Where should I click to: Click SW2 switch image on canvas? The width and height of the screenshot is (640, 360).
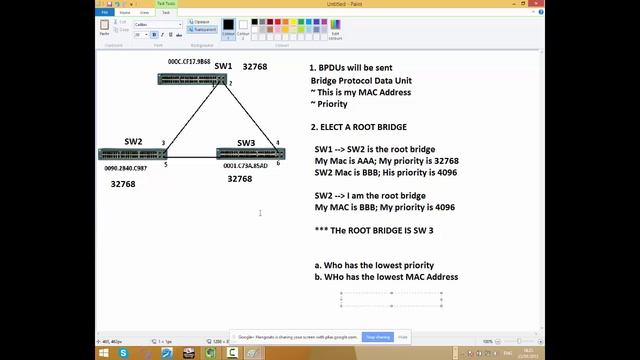(133, 154)
